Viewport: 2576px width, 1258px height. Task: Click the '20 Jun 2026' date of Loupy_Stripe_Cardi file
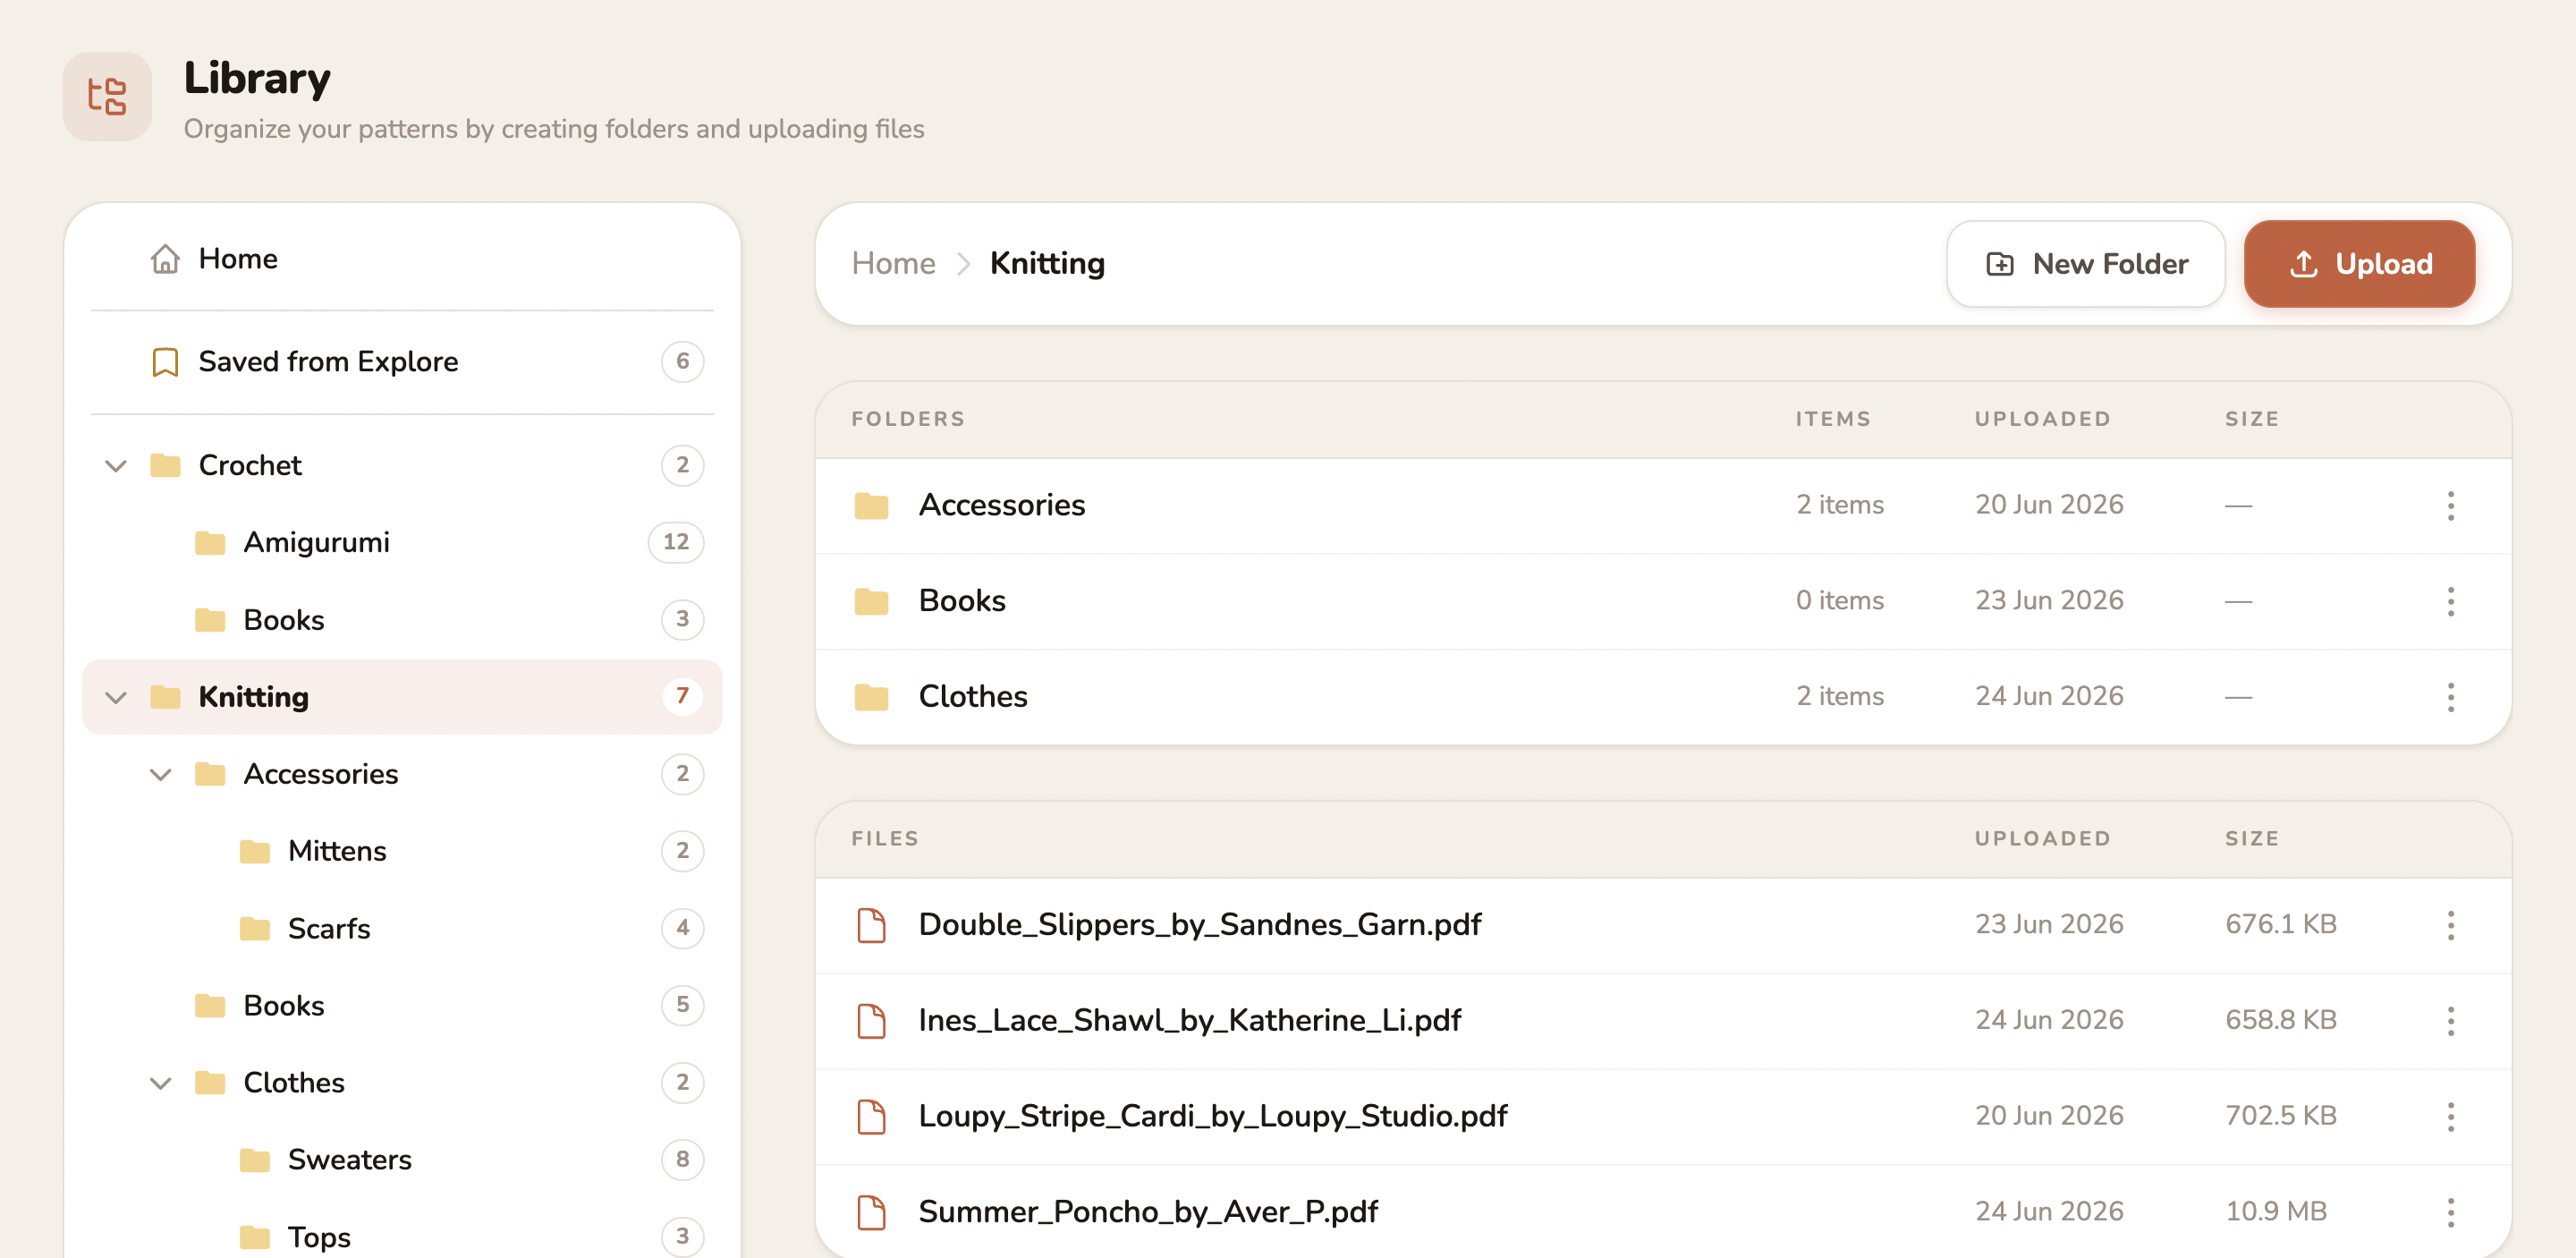click(2049, 1116)
